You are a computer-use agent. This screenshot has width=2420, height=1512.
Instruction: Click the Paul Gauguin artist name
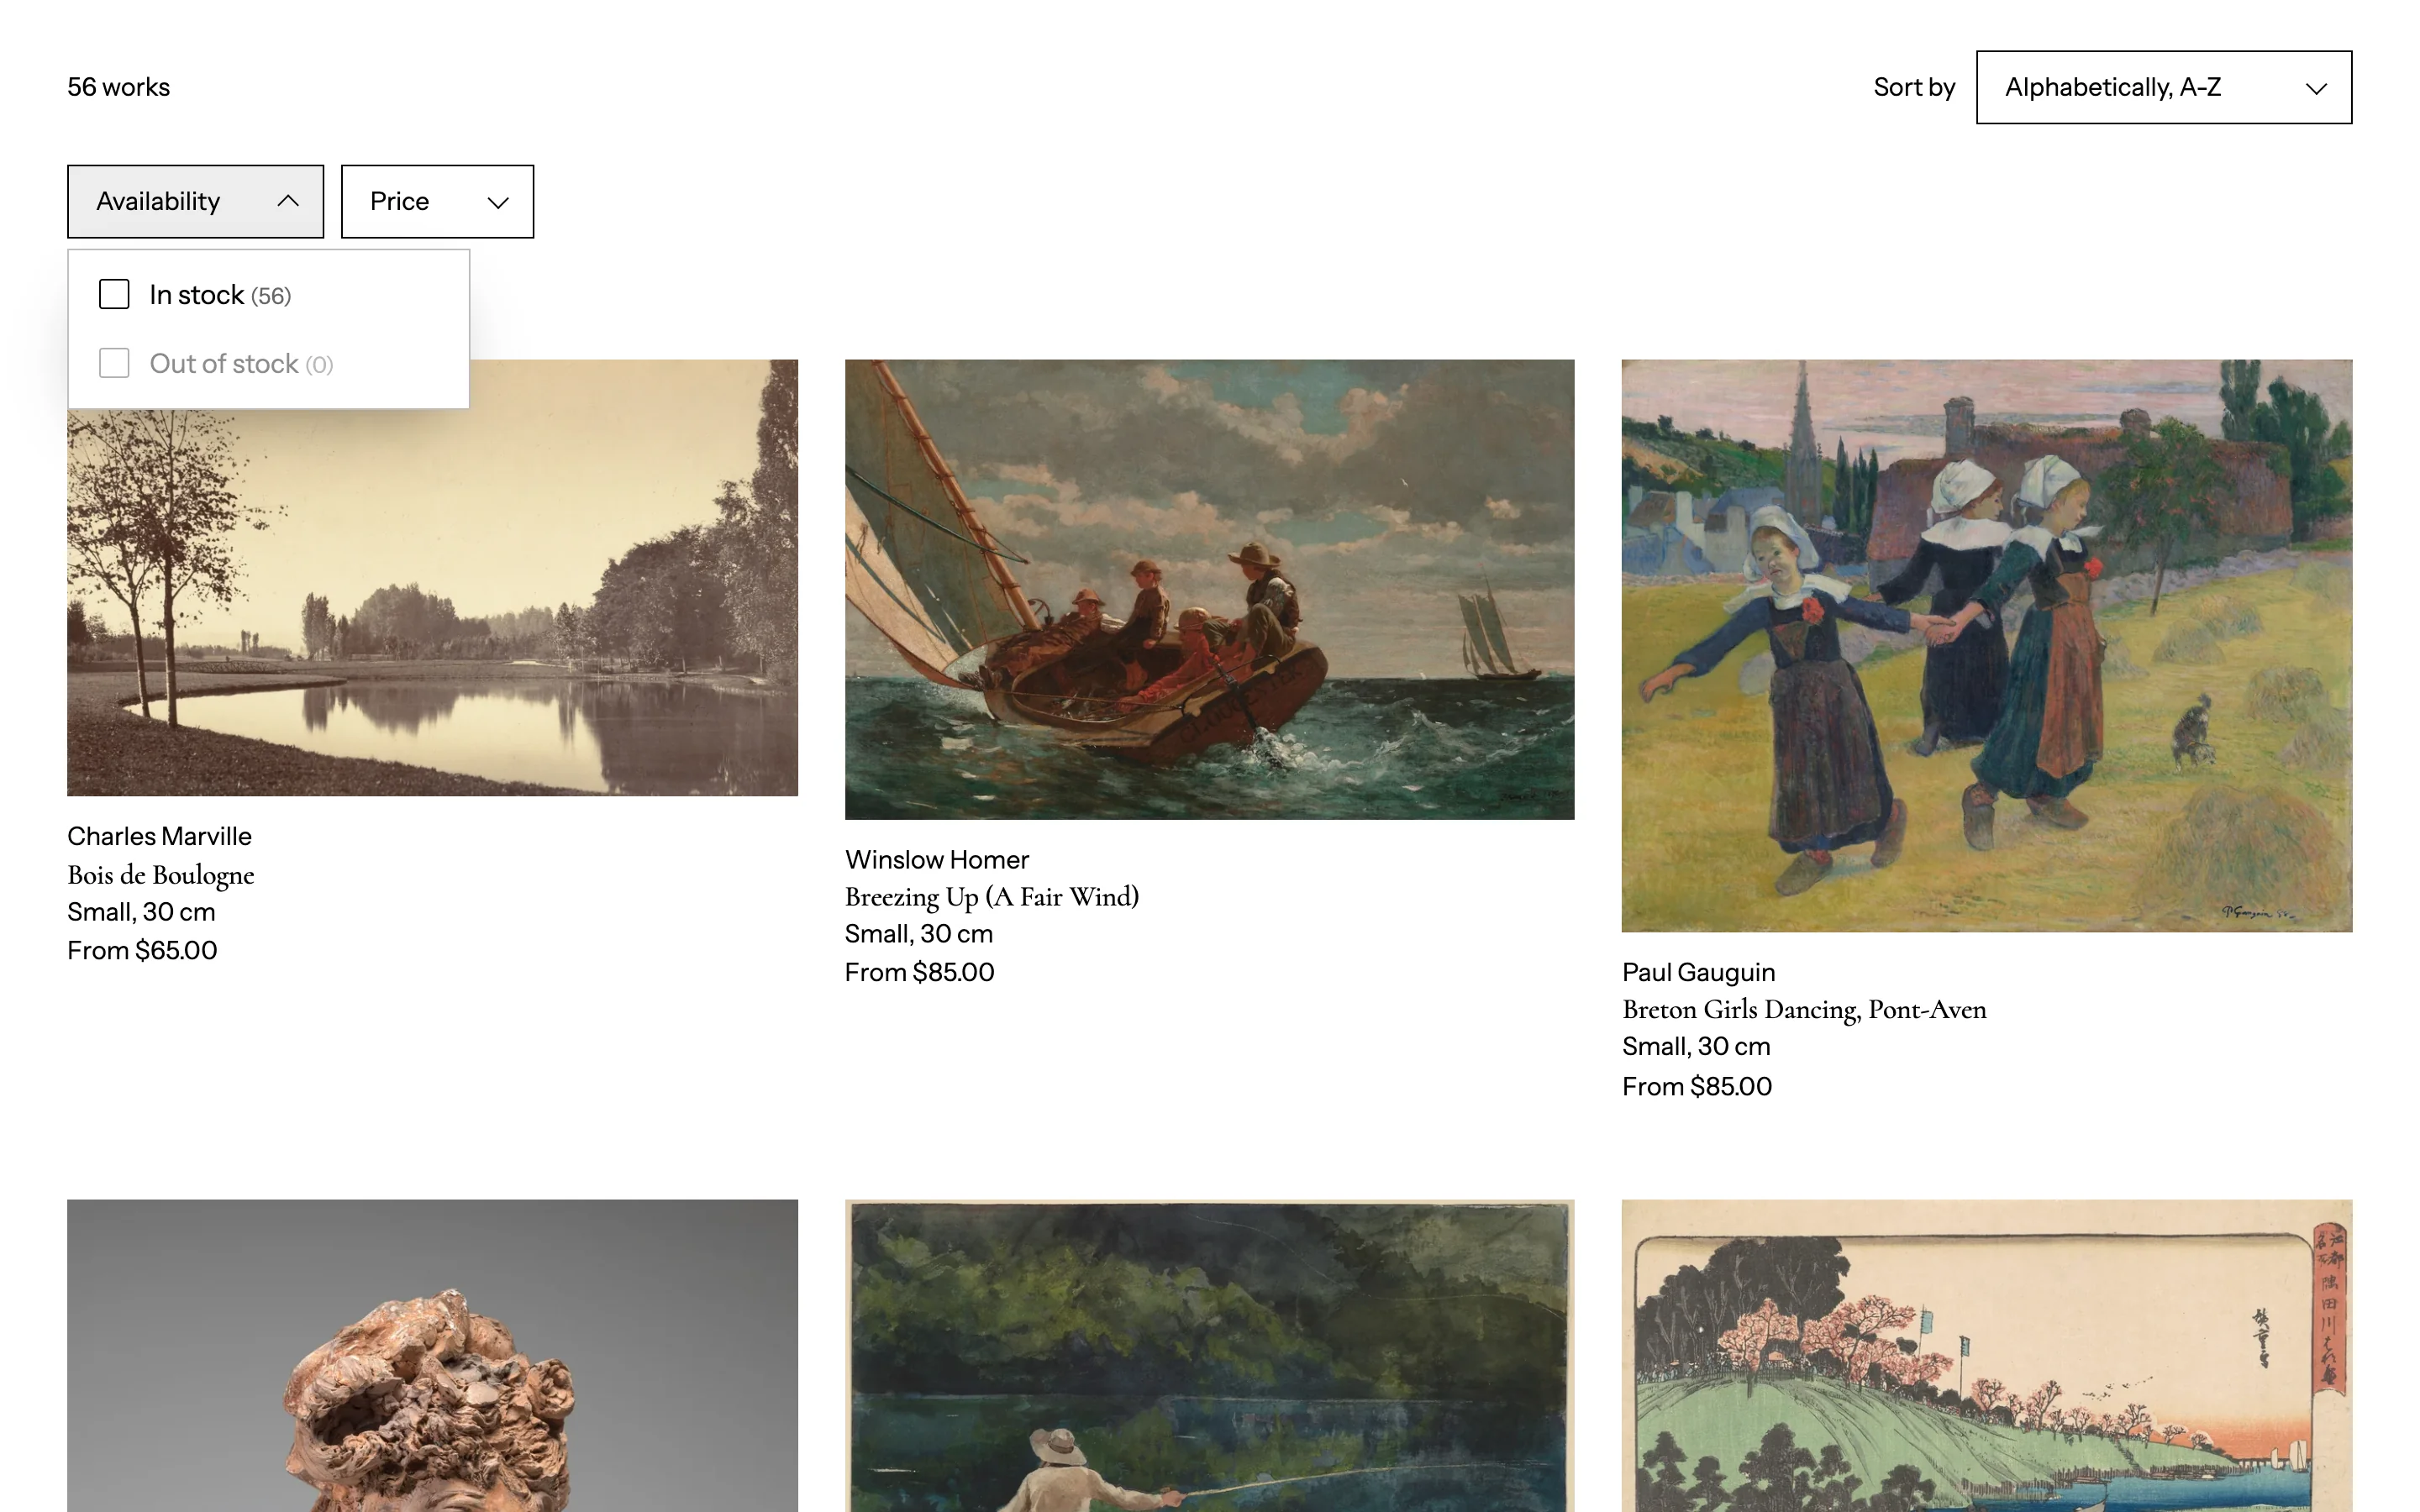pyautogui.click(x=1698, y=972)
